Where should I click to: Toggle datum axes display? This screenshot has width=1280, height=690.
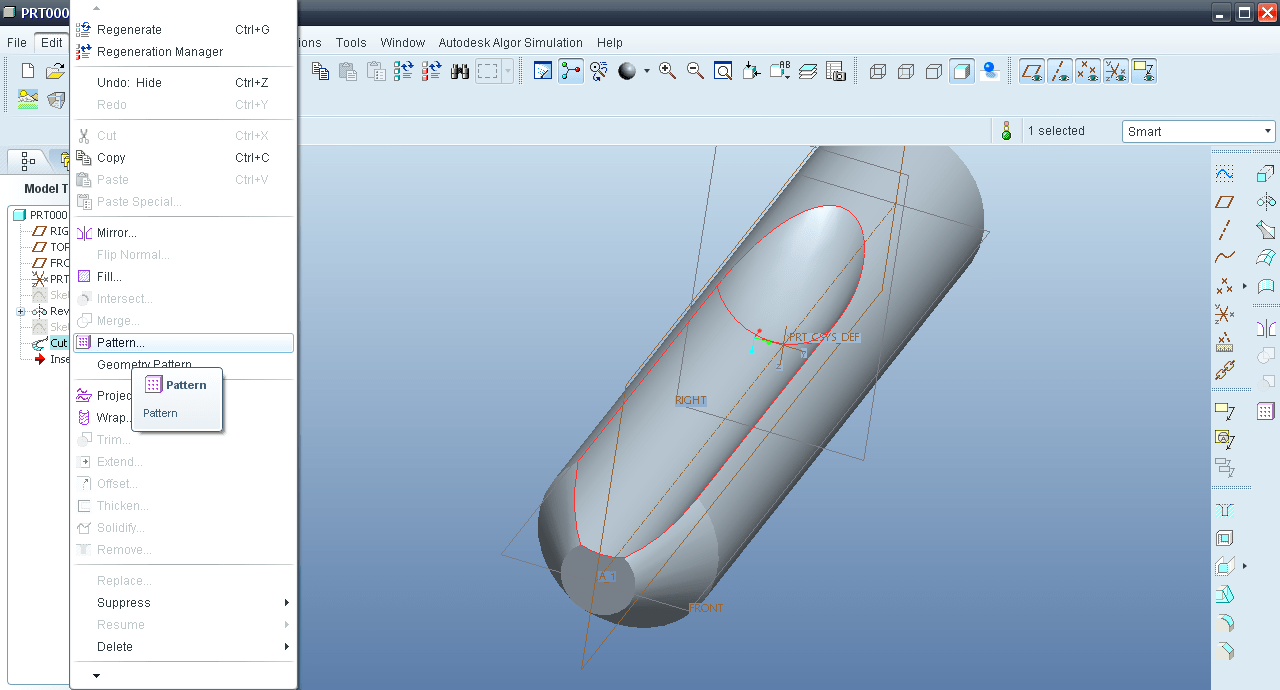tap(1060, 71)
